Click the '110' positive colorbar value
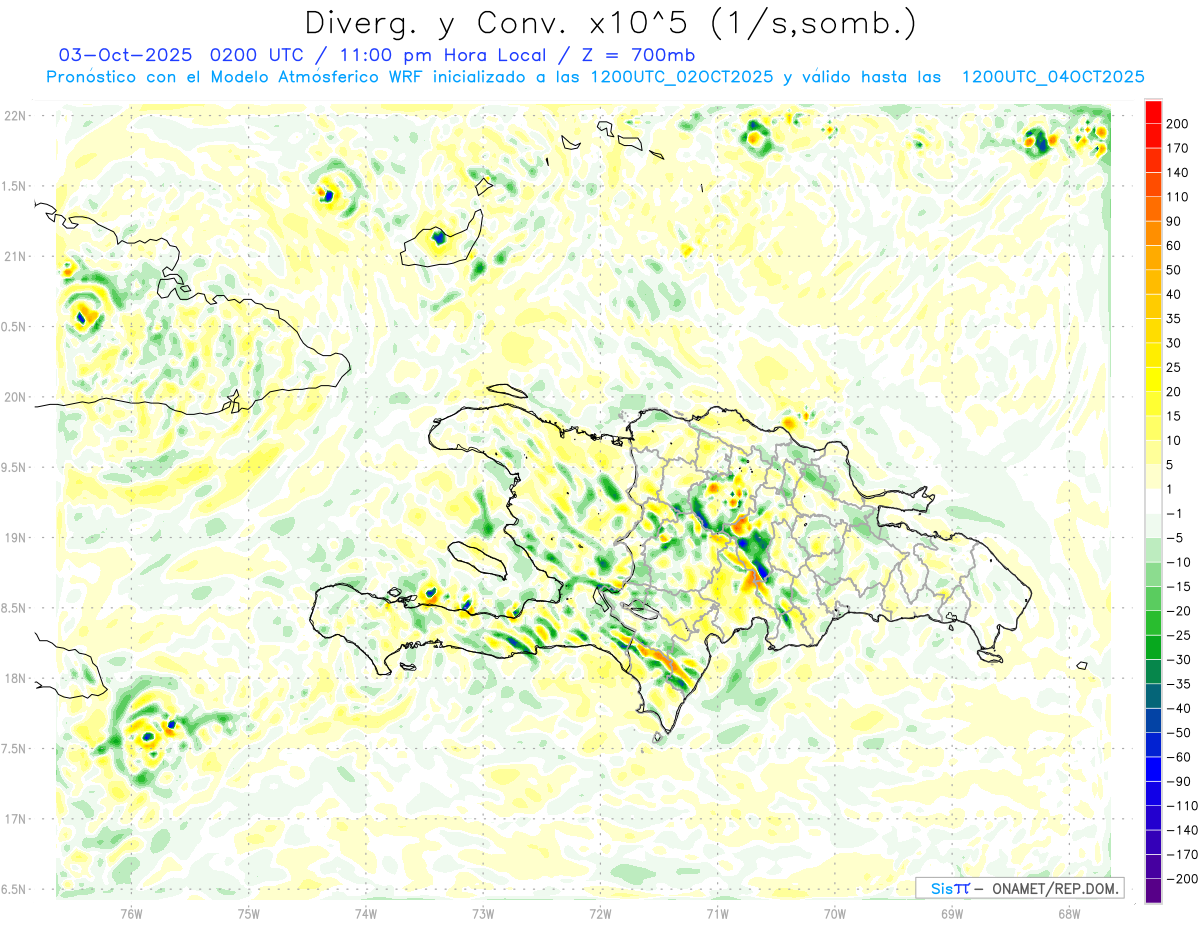This screenshot has width=1200, height=927. 1177,197
